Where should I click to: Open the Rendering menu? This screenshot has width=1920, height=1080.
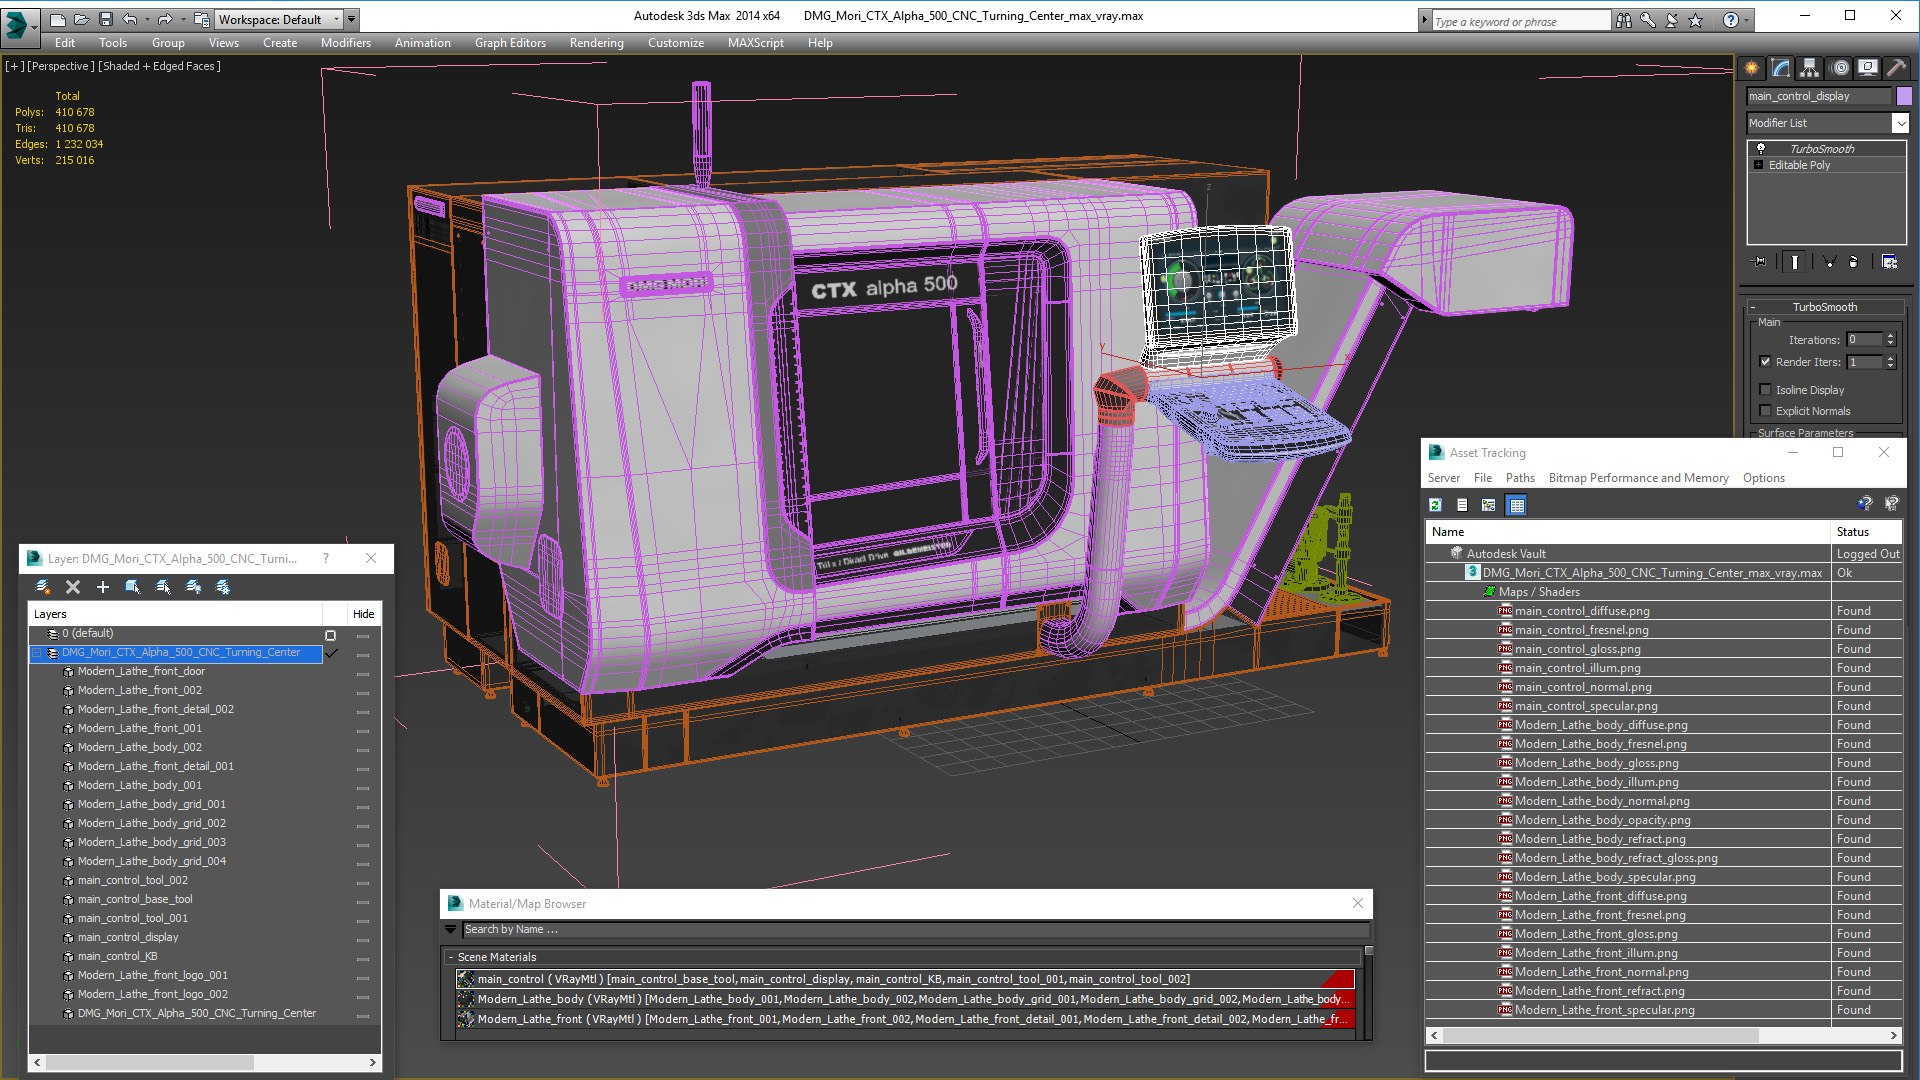point(596,43)
